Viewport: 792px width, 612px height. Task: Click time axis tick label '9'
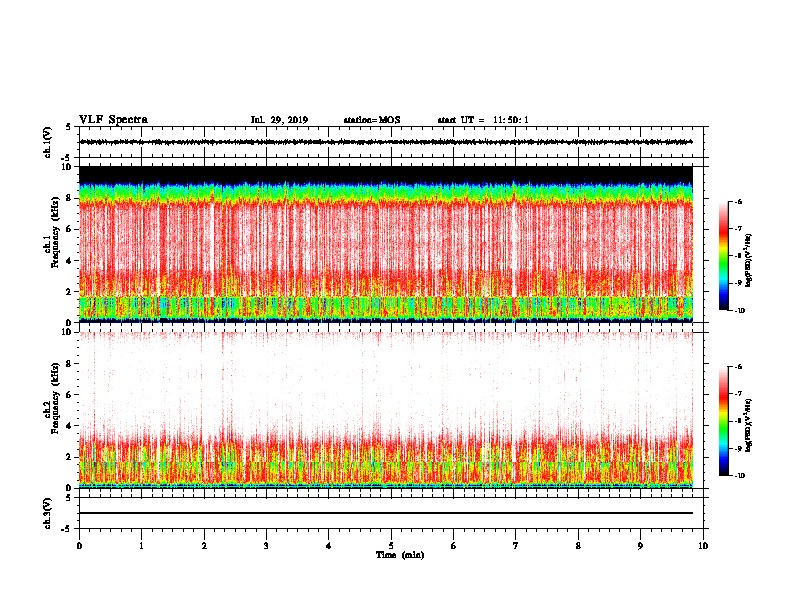[x=640, y=546]
